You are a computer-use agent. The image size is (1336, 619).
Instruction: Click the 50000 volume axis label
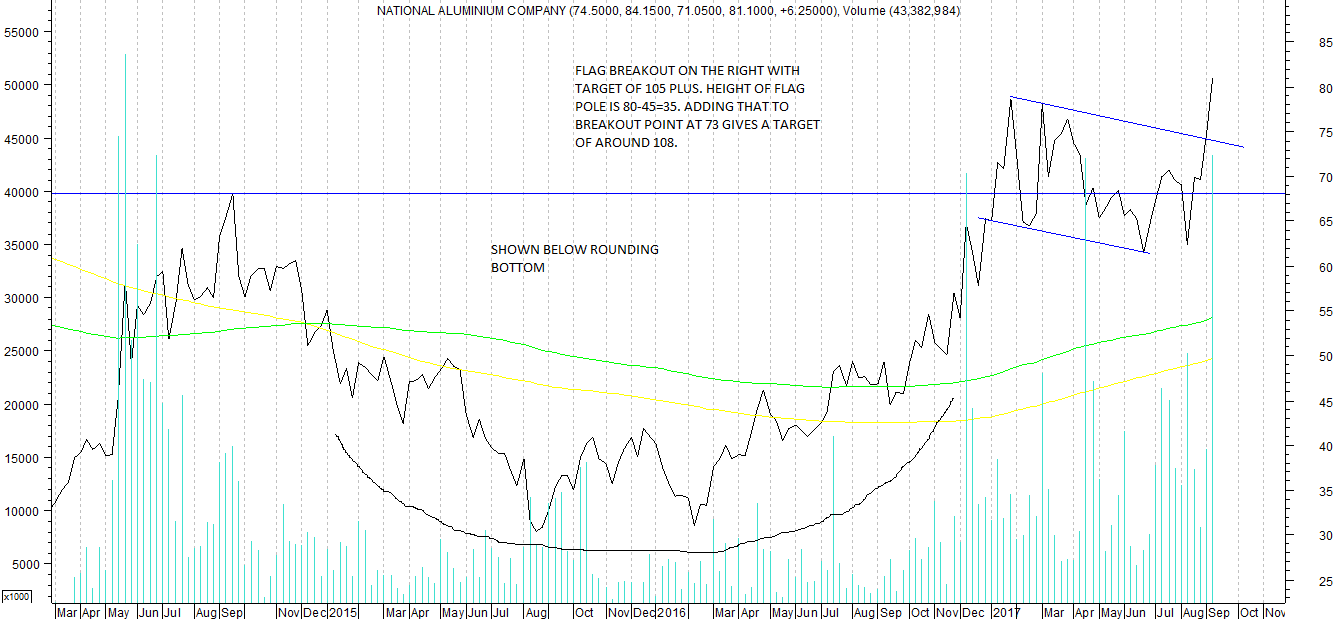click(x=23, y=85)
